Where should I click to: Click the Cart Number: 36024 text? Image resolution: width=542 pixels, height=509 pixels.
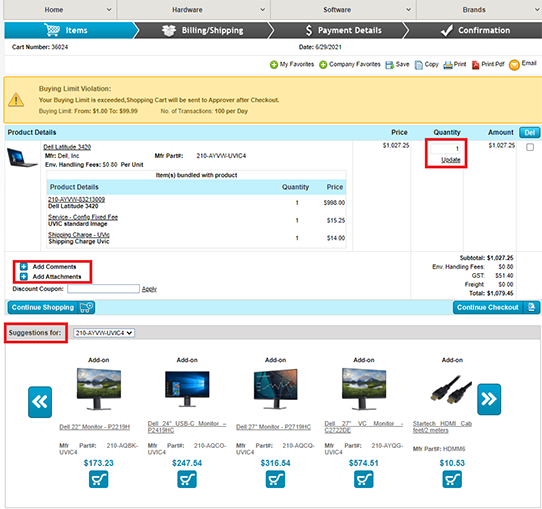40,47
